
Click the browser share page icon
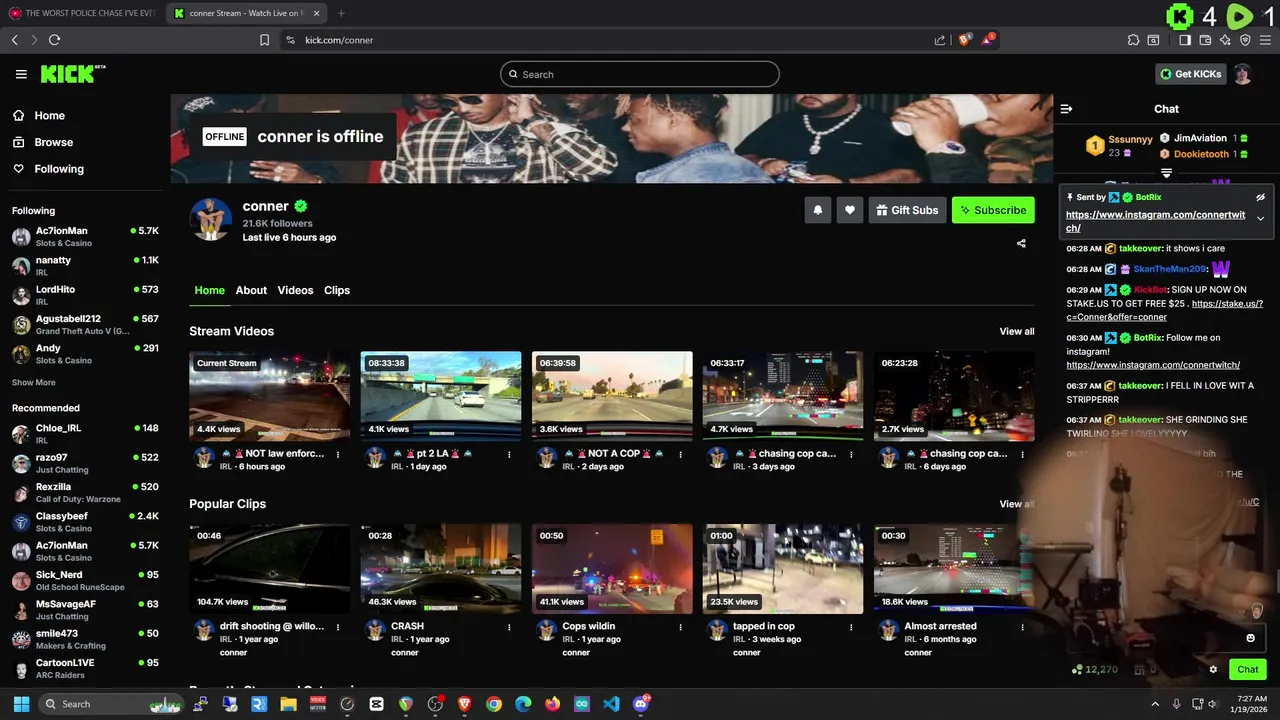940,40
